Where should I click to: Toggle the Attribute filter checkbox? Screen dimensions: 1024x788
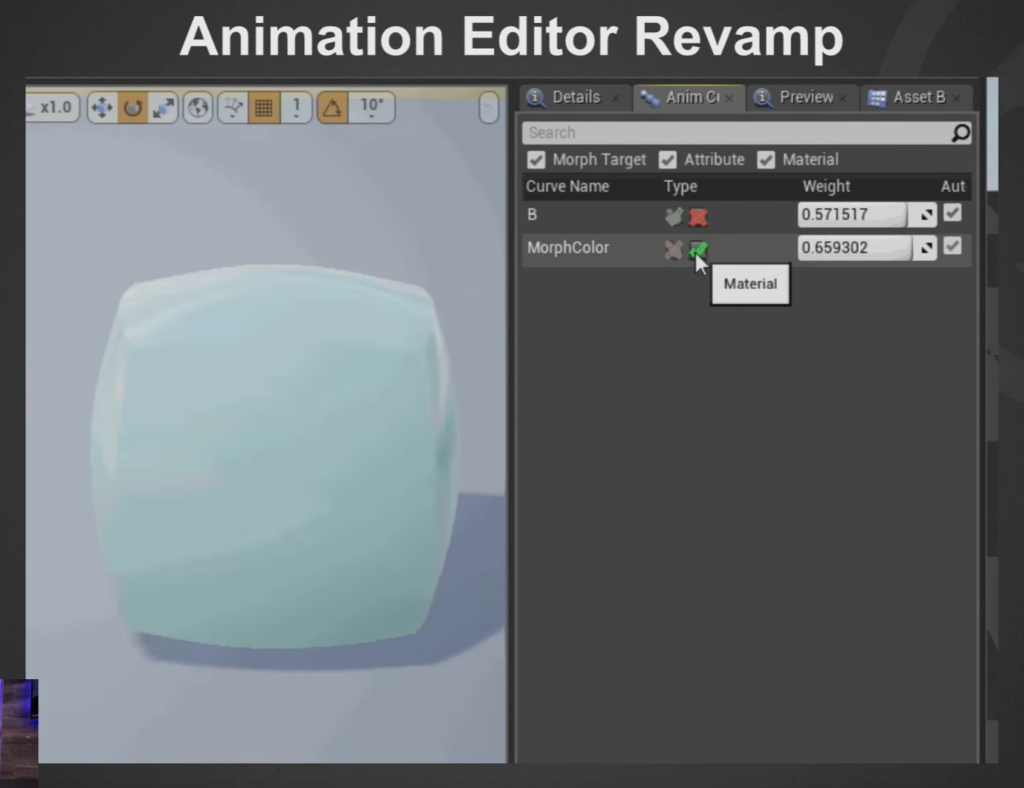(667, 160)
